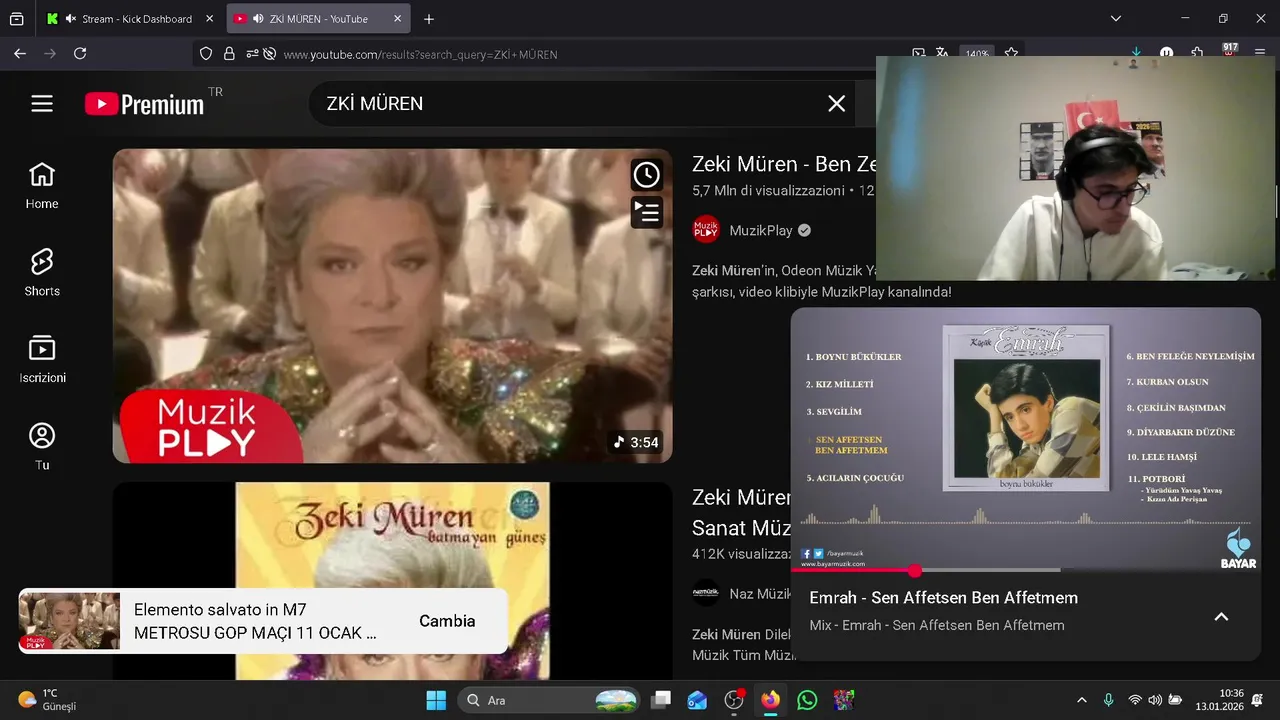Open the YouTube guide hamburger menu

pos(42,104)
